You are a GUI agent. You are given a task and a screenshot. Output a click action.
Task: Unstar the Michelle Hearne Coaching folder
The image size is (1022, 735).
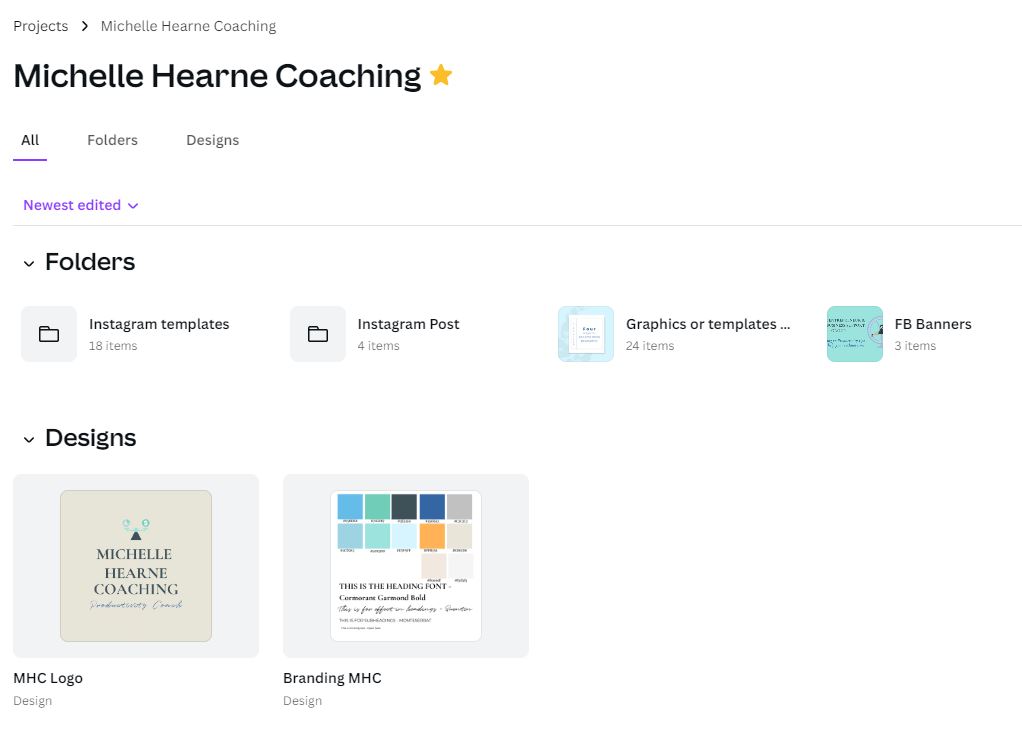(x=441, y=75)
